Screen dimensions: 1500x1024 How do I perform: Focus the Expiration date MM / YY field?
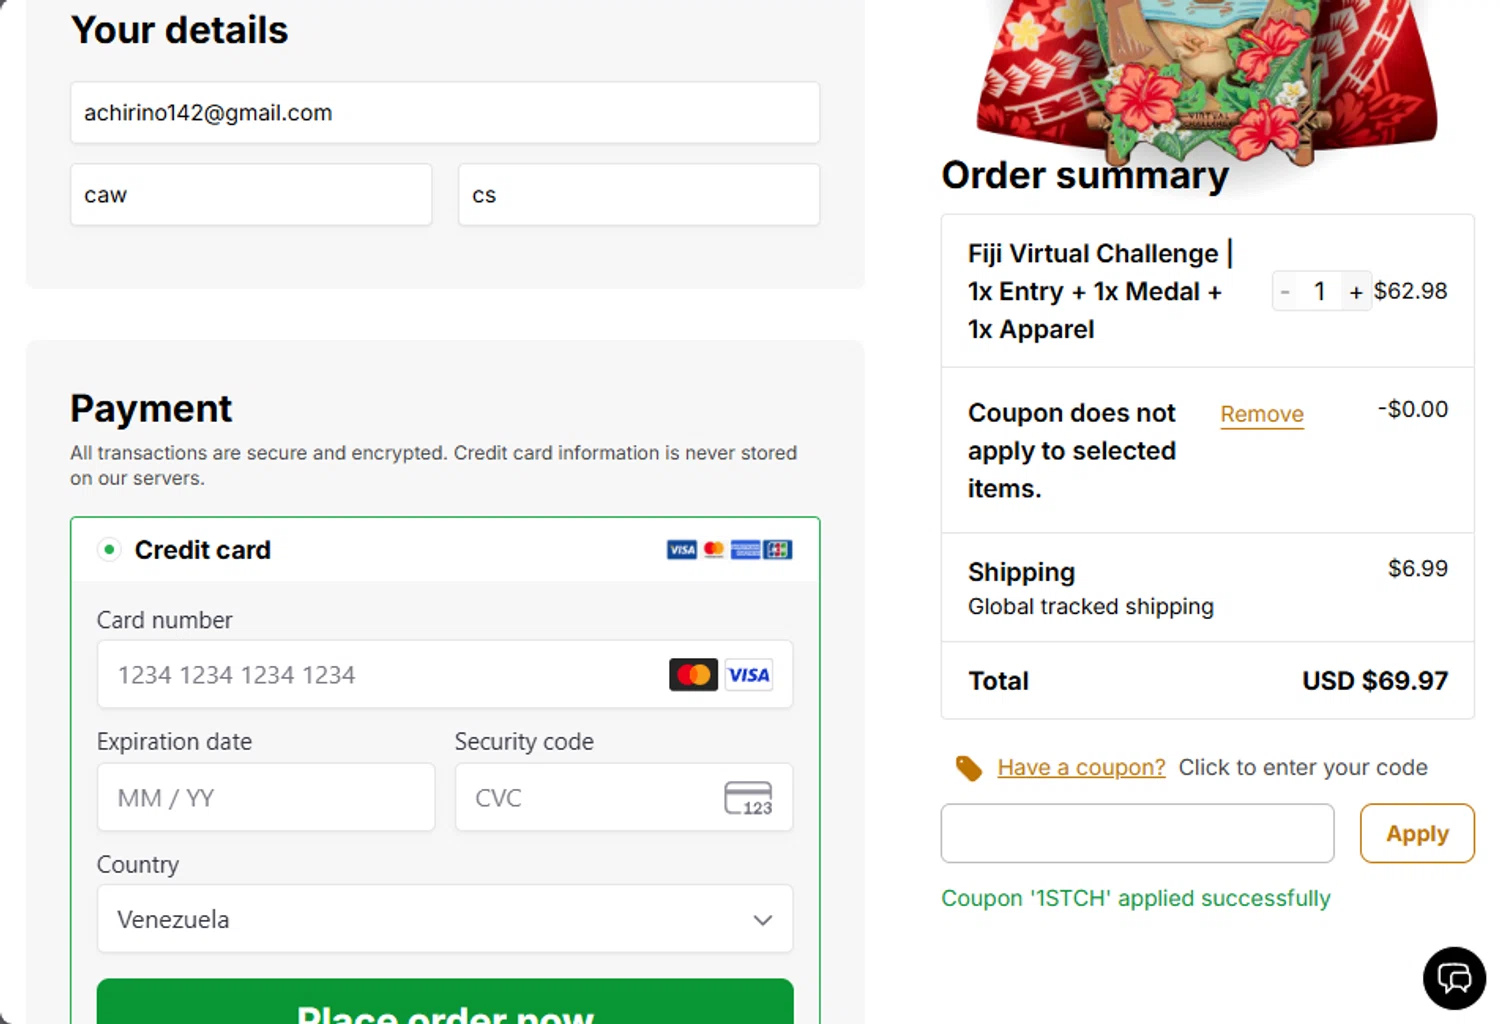(x=265, y=798)
